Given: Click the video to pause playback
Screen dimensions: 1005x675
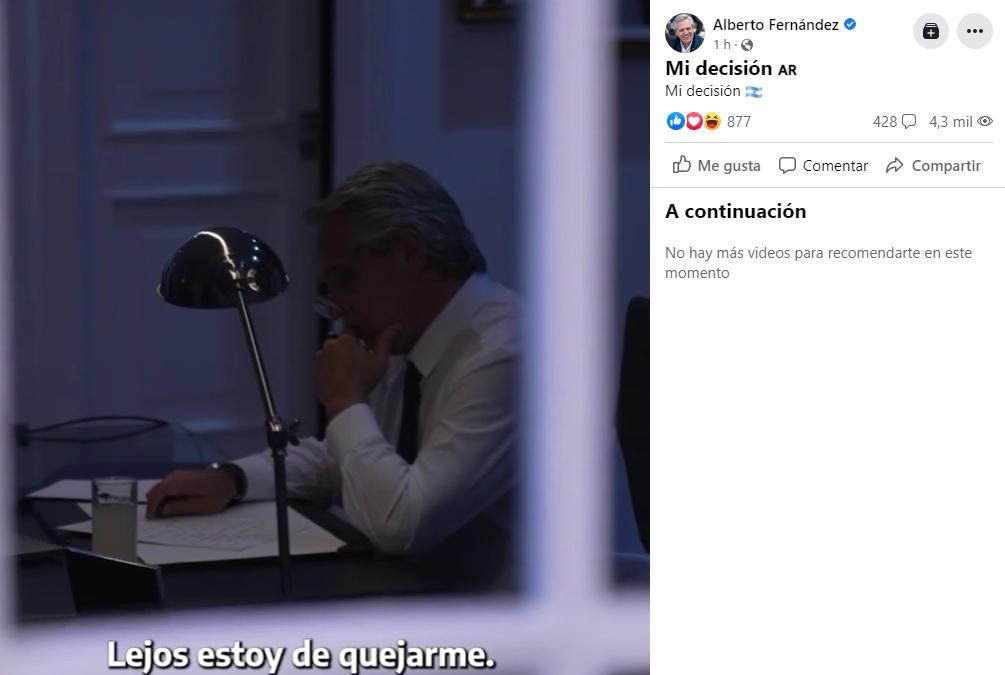Looking at the screenshot, I should tap(325, 337).
